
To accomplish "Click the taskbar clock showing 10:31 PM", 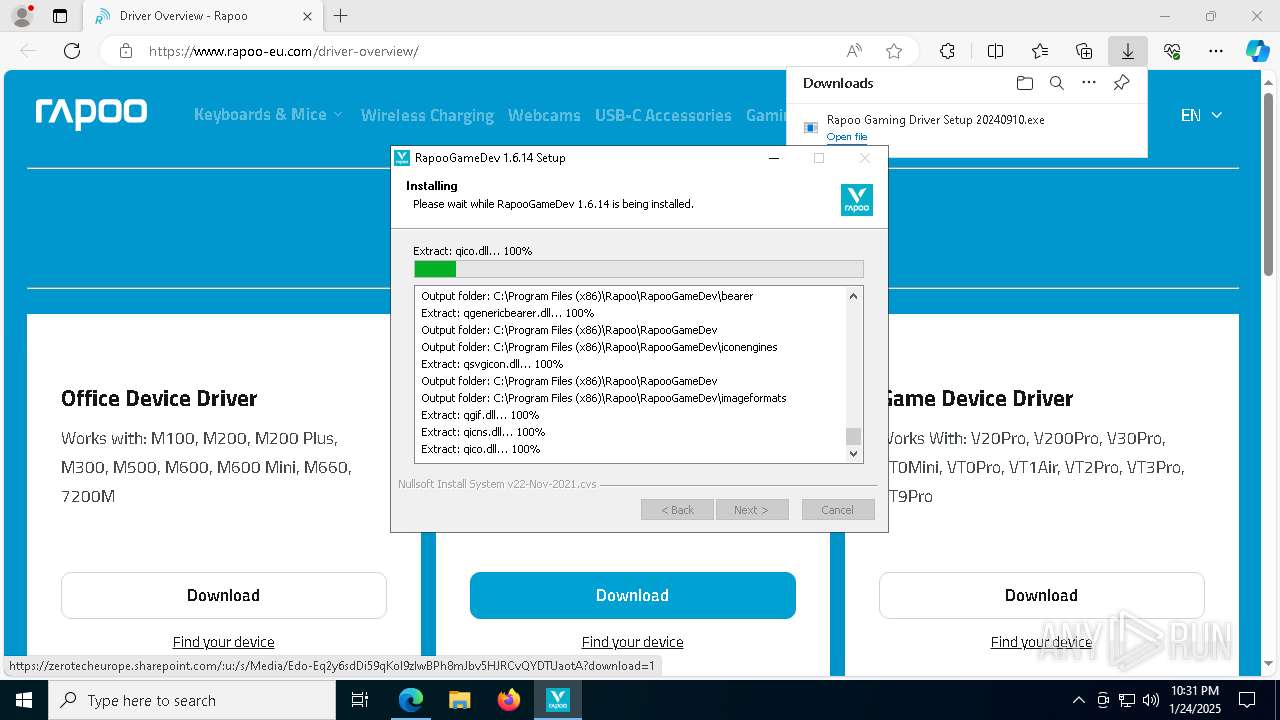I will point(1195,700).
